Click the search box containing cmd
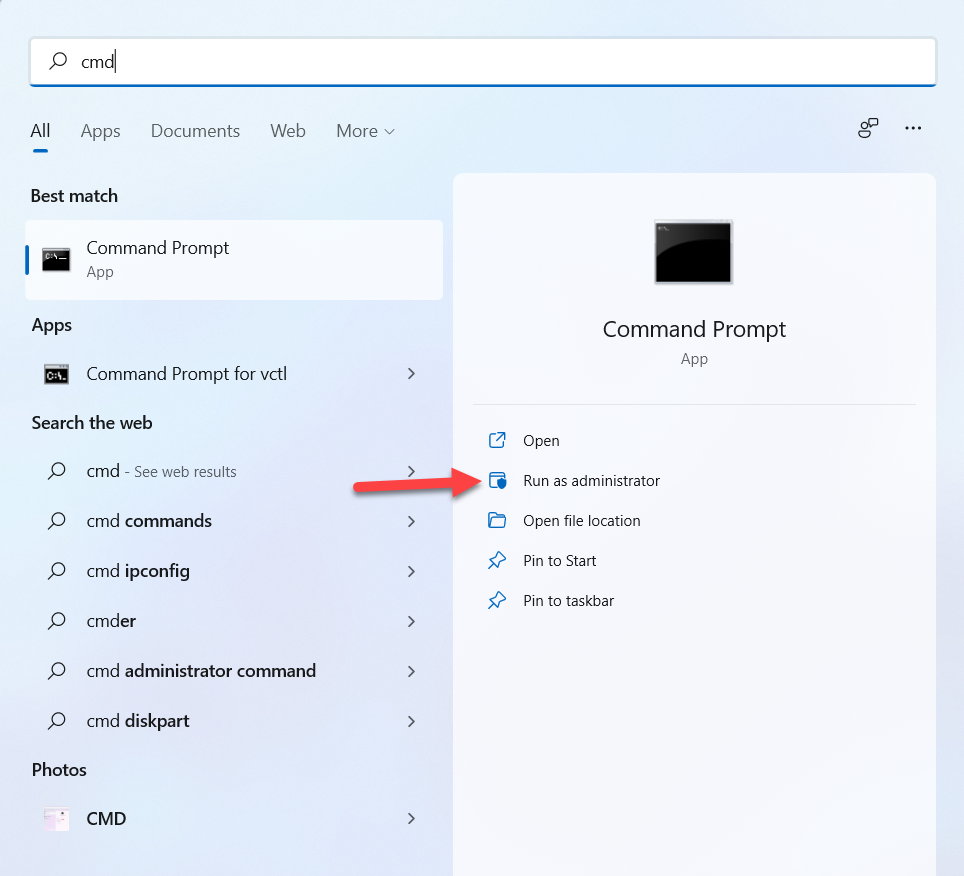 coord(482,62)
